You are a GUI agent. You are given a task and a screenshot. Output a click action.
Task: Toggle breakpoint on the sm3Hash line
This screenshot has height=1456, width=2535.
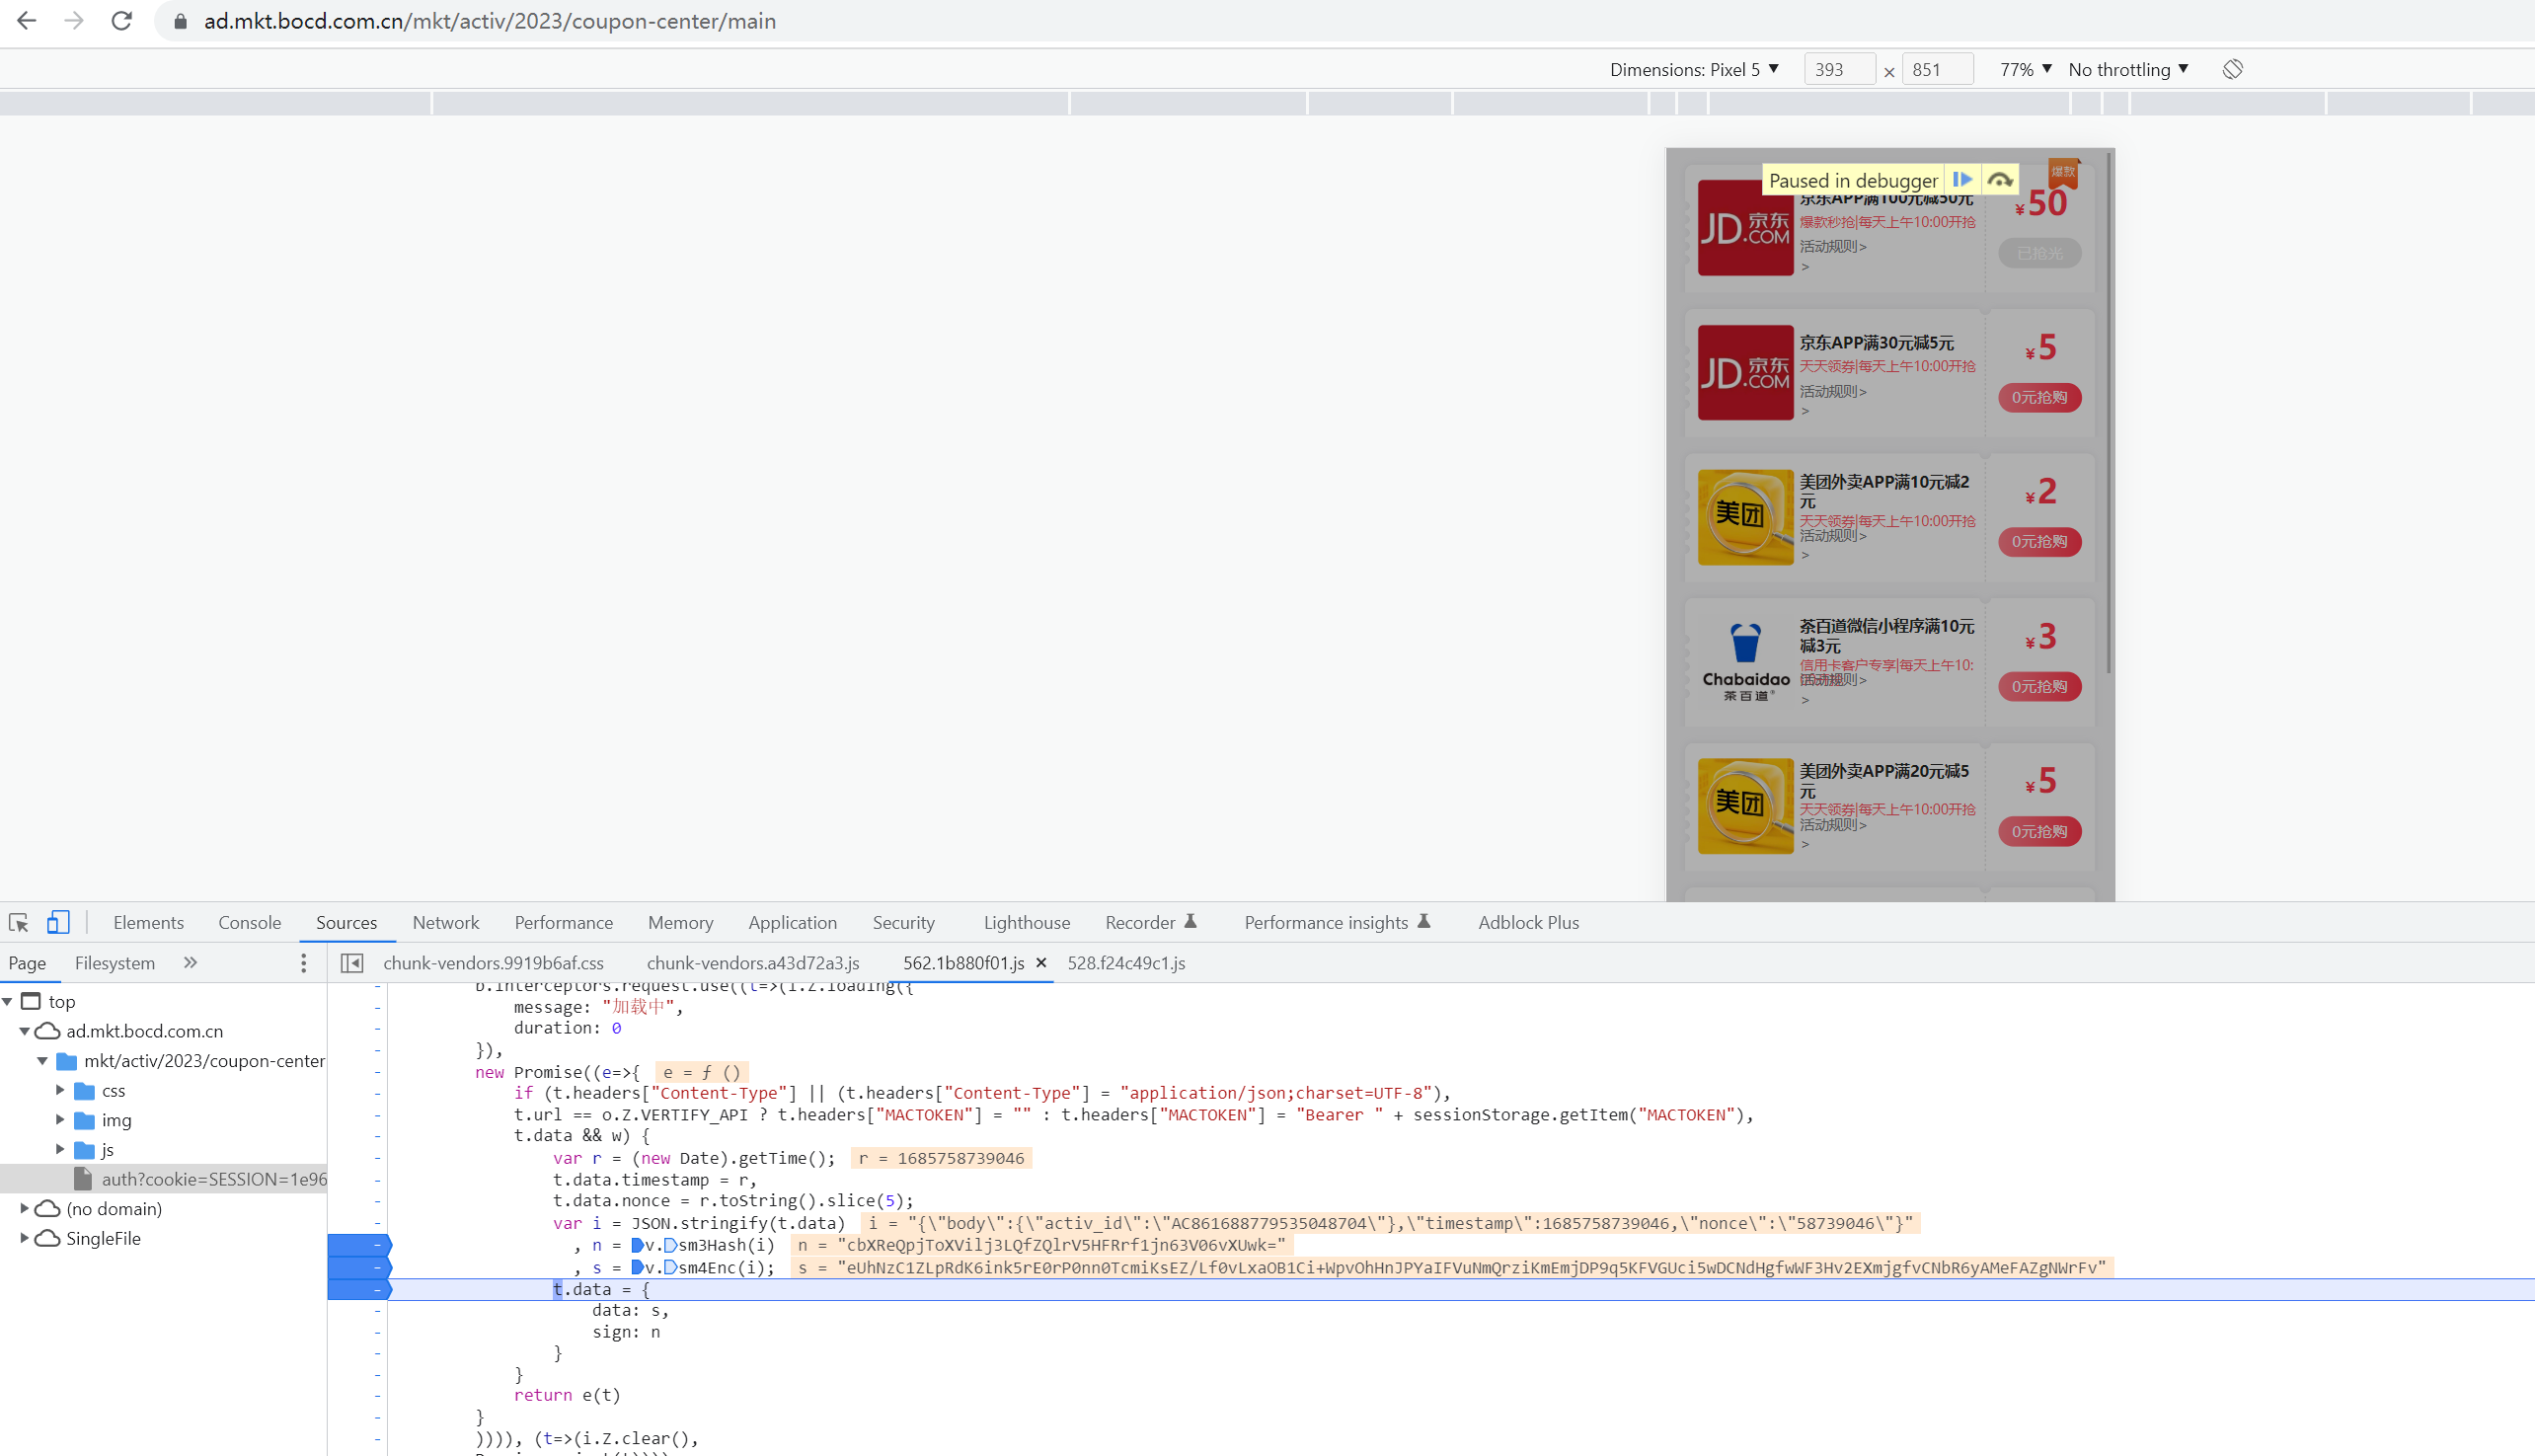[360, 1245]
